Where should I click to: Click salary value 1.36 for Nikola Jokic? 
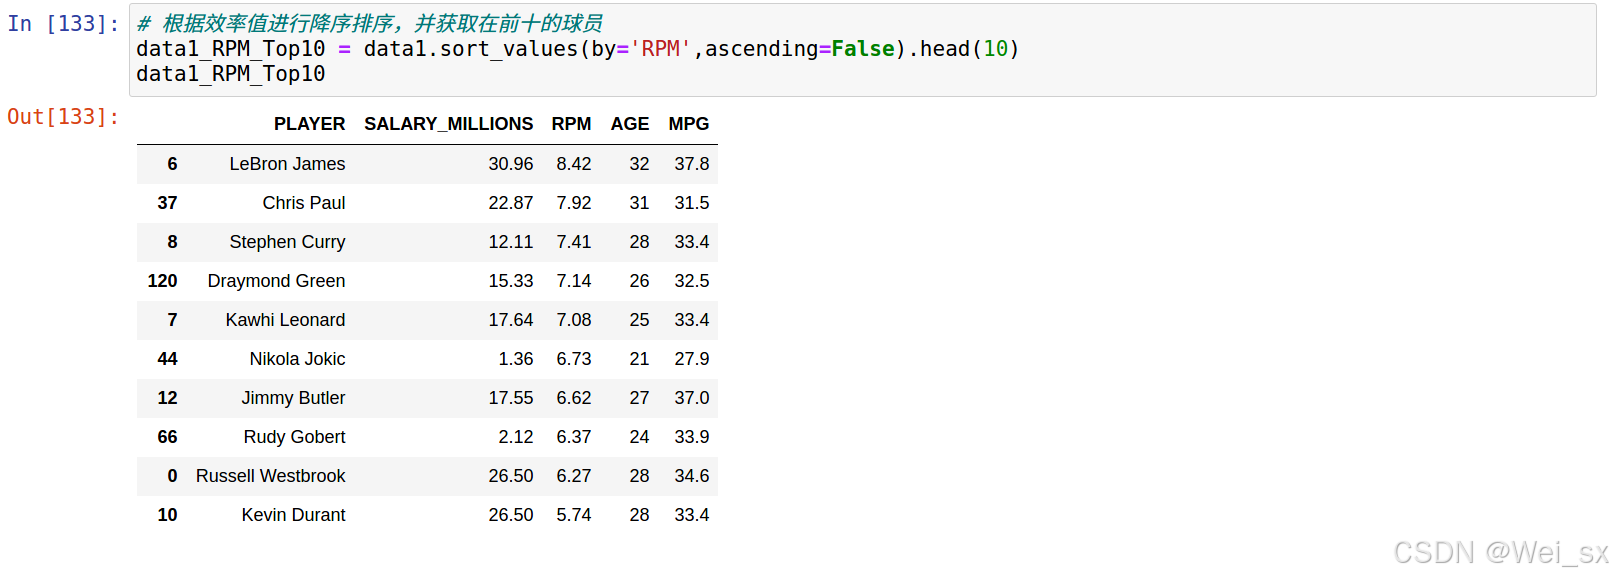[515, 359]
